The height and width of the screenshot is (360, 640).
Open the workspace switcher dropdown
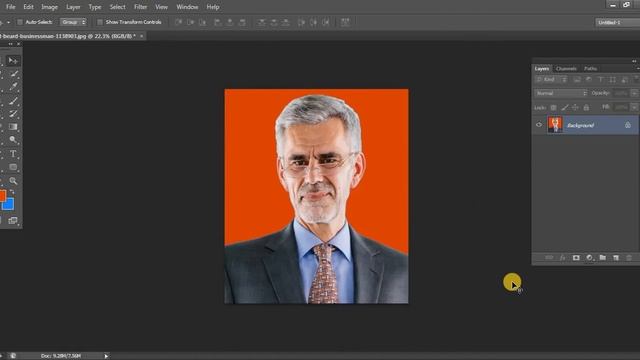pos(618,22)
